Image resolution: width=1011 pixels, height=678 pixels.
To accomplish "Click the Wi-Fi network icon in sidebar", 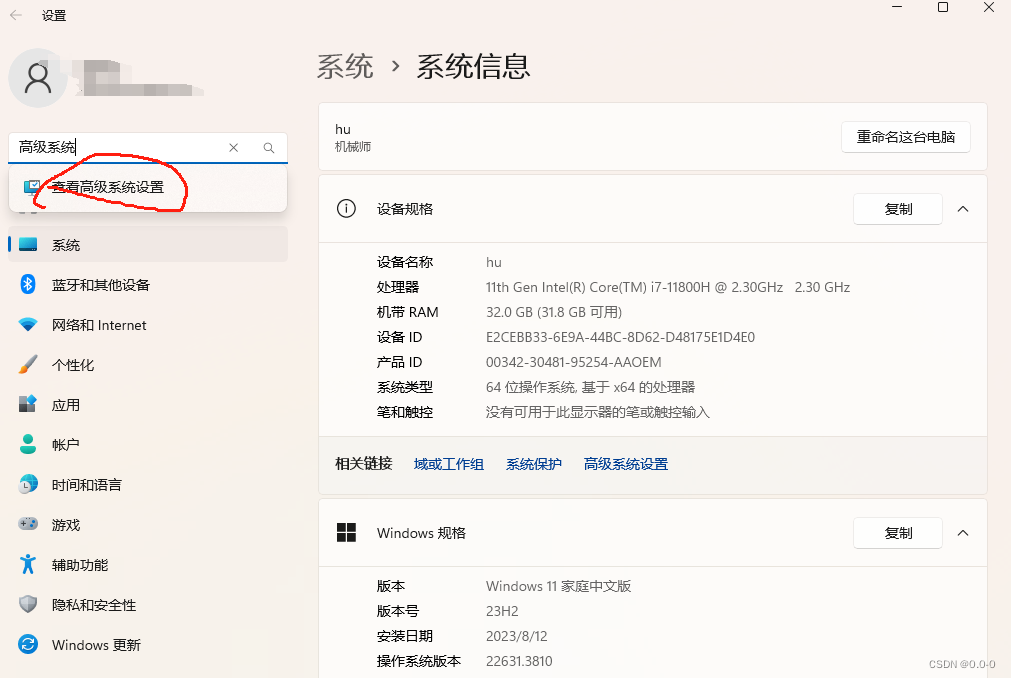I will pos(28,324).
